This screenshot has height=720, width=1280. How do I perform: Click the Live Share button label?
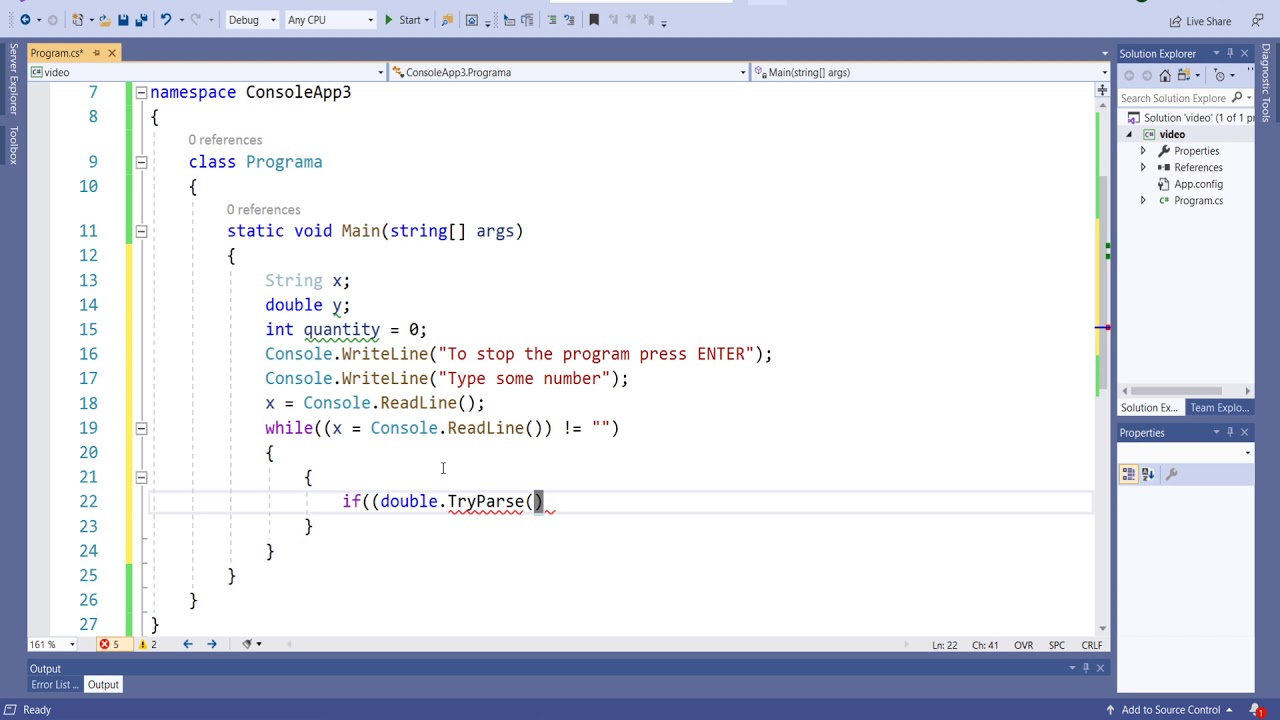tap(1208, 21)
